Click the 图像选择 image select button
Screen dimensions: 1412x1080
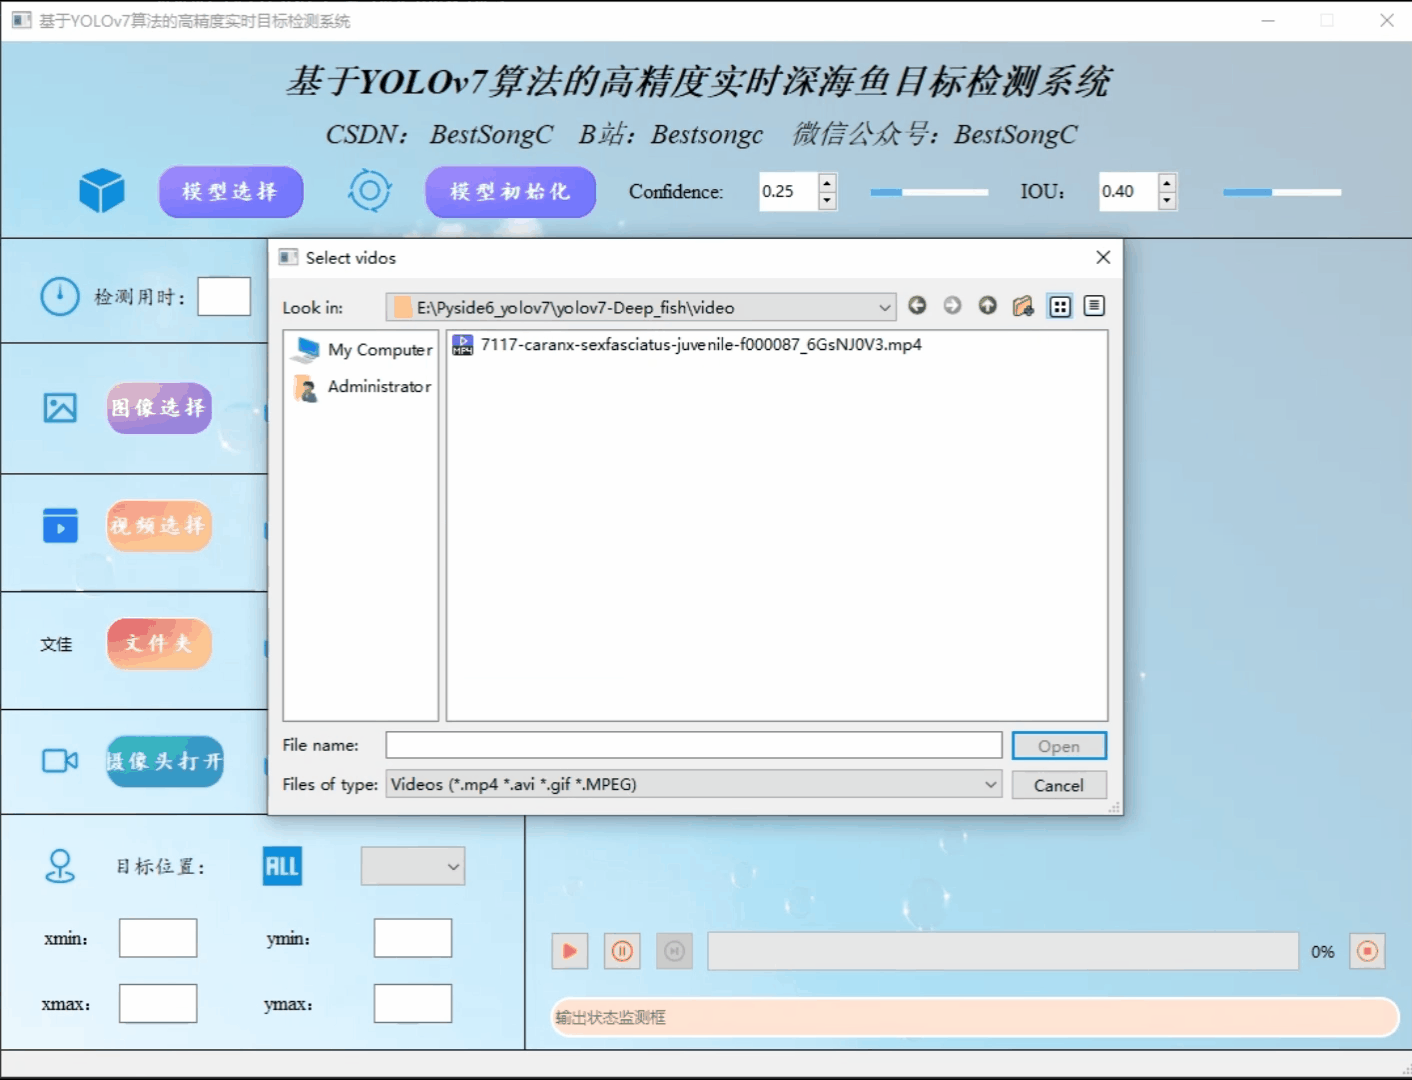[159, 408]
